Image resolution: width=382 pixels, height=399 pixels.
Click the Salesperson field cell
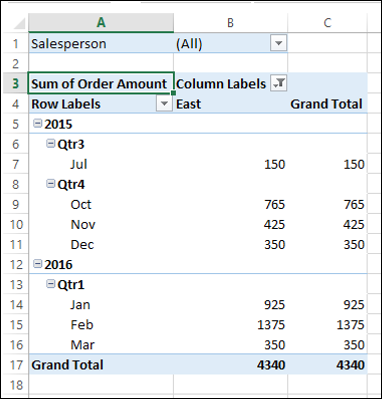(101, 43)
